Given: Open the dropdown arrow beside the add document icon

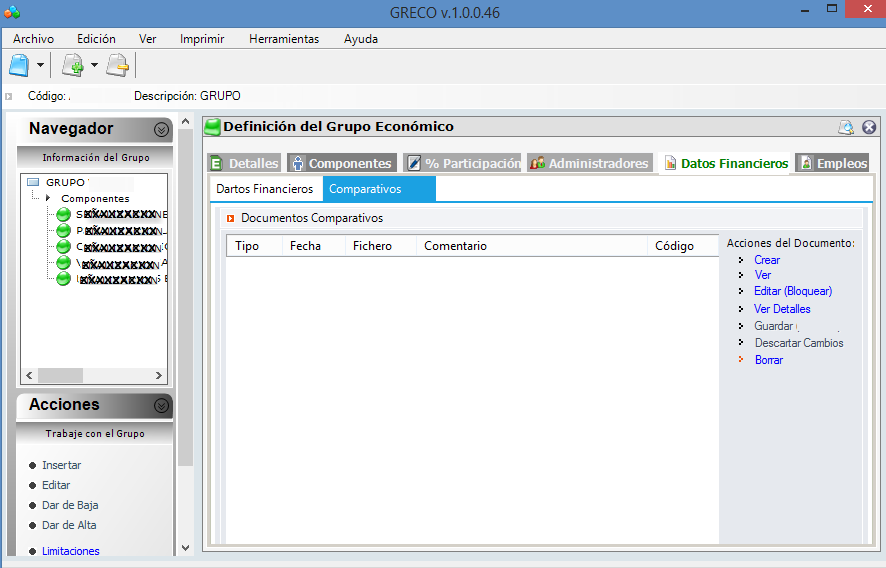Looking at the screenshot, I should coord(94,66).
